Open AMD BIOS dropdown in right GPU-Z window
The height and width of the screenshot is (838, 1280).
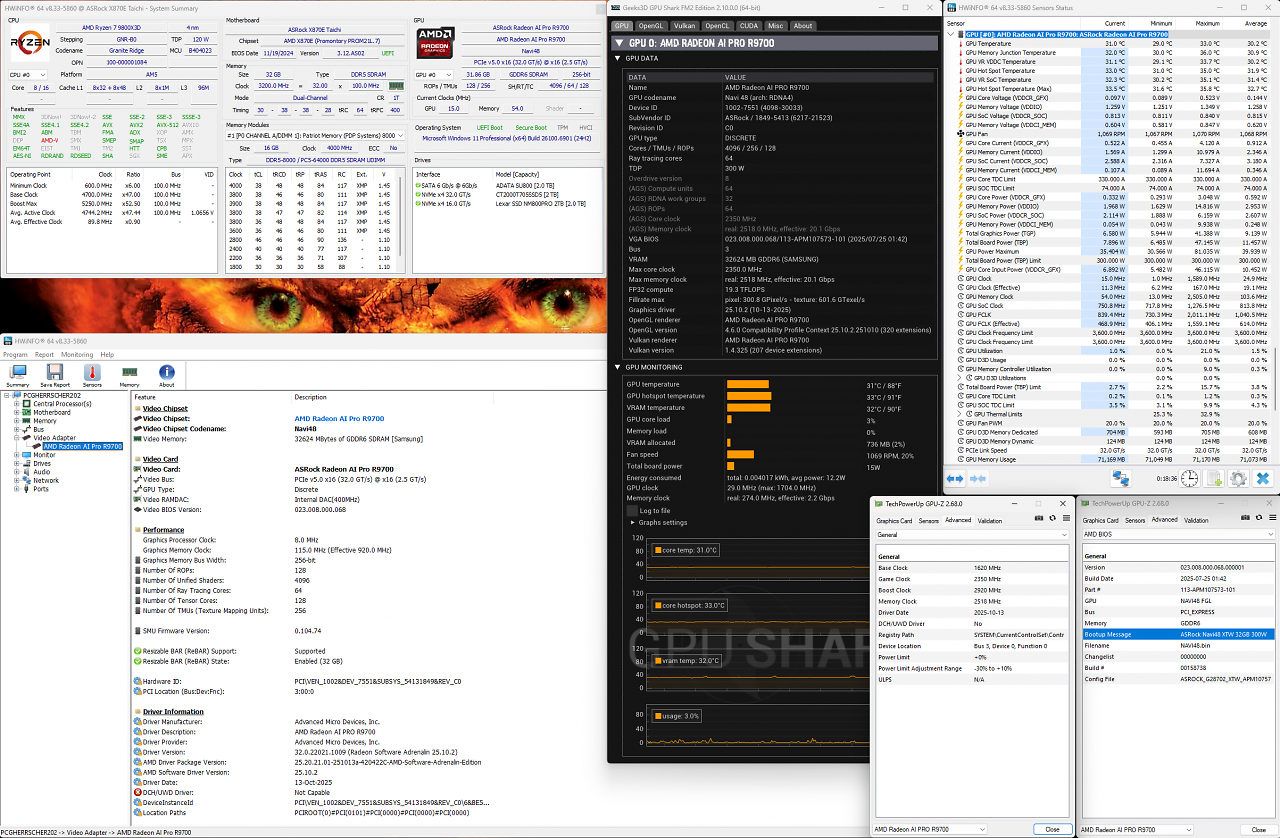(x=1179, y=535)
